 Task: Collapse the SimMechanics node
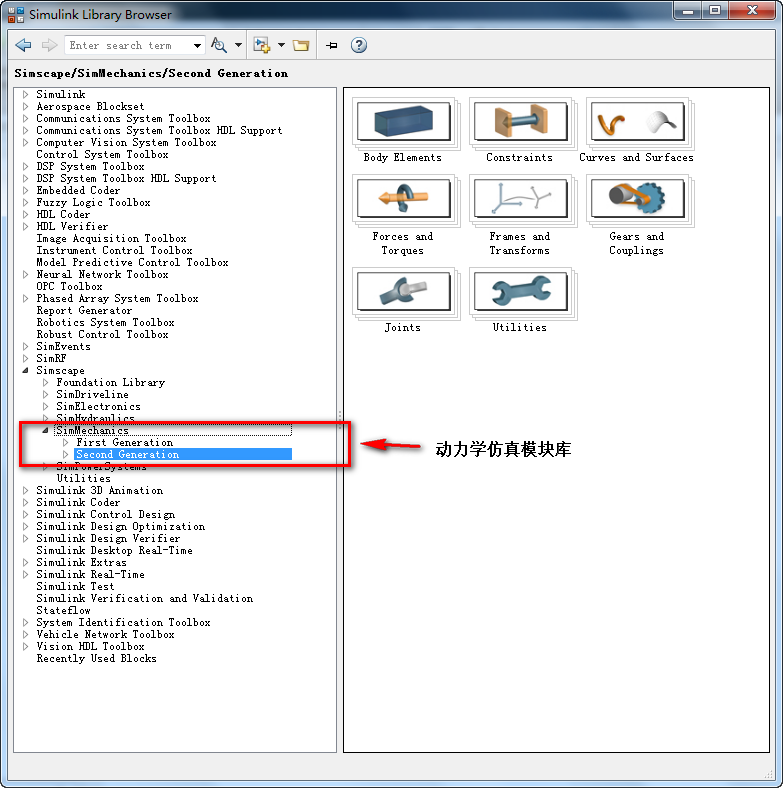point(45,430)
